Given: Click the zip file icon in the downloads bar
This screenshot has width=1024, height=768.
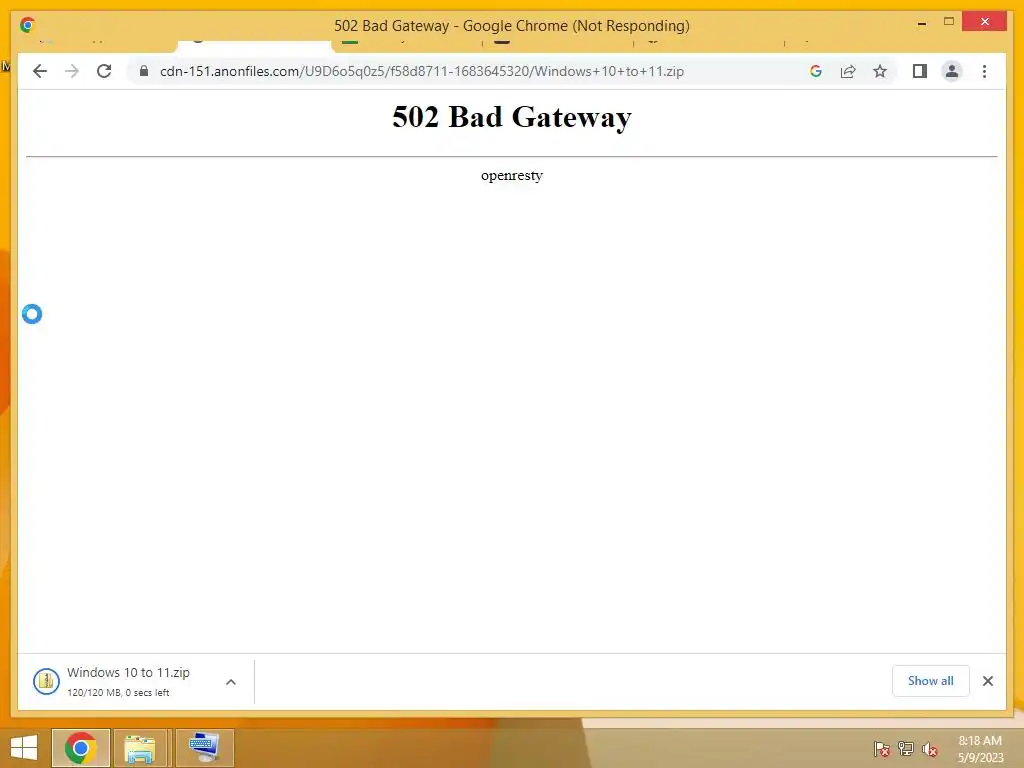Looking at the screenshot, I should pos(46,682).
